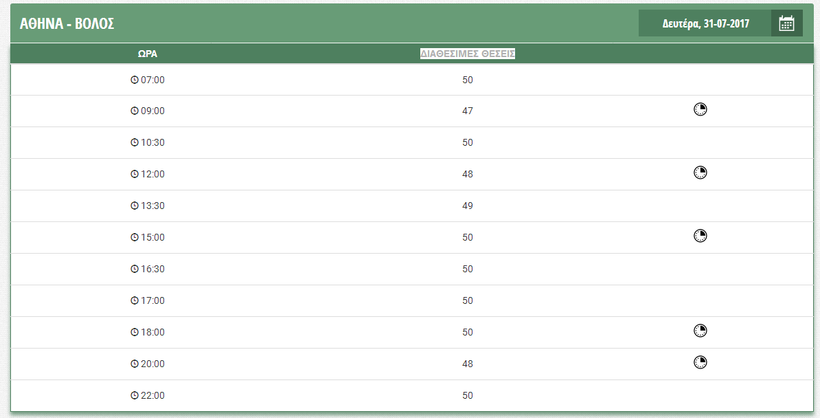The width and height of the screenshot is (820, 418).
Task: Click the timer icon for 15:00 departure
Action: (700, 236)
